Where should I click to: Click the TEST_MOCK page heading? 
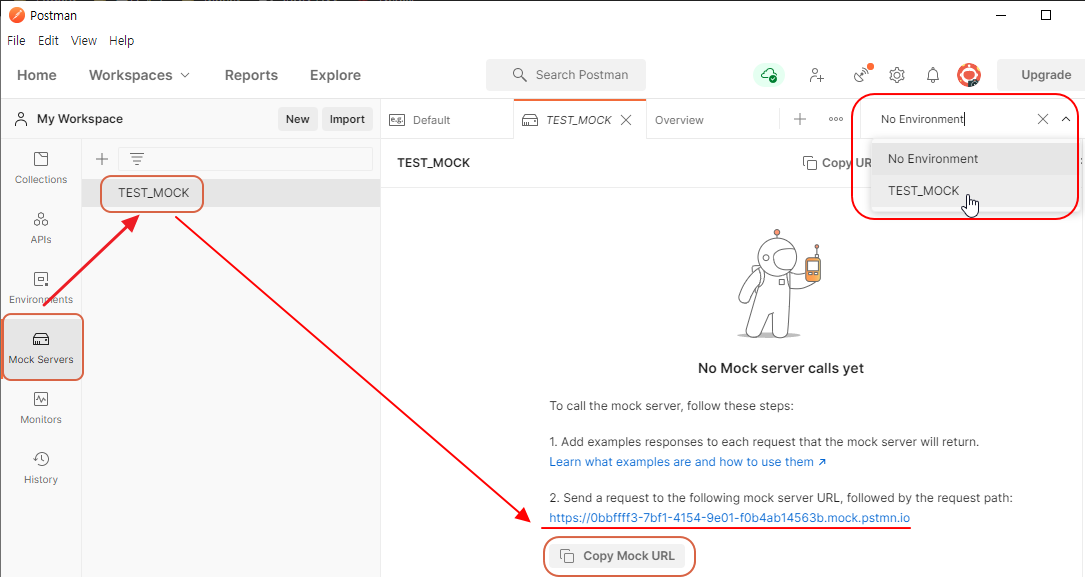pyautogui.click(x=433, y=163)
